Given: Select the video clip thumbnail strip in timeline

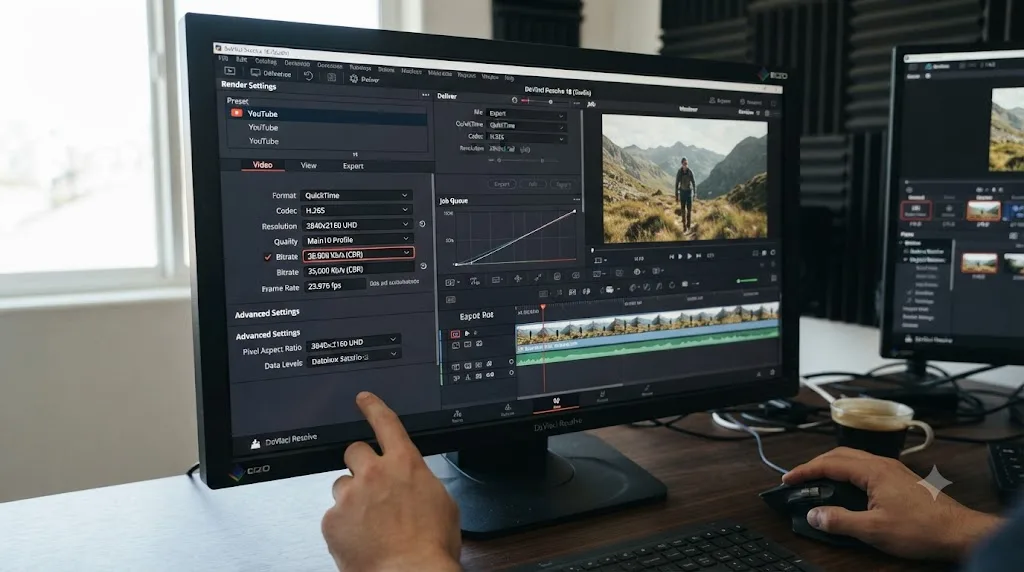Looking at the screenshot, I should 648,323.
